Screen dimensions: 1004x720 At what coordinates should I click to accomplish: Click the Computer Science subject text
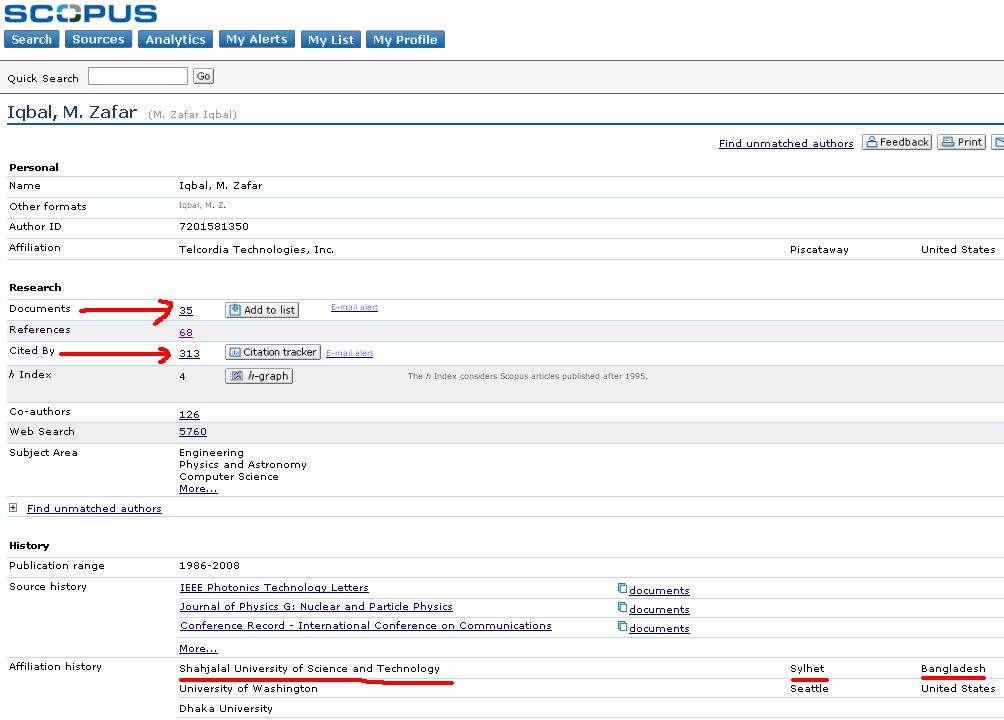(229, 477)
